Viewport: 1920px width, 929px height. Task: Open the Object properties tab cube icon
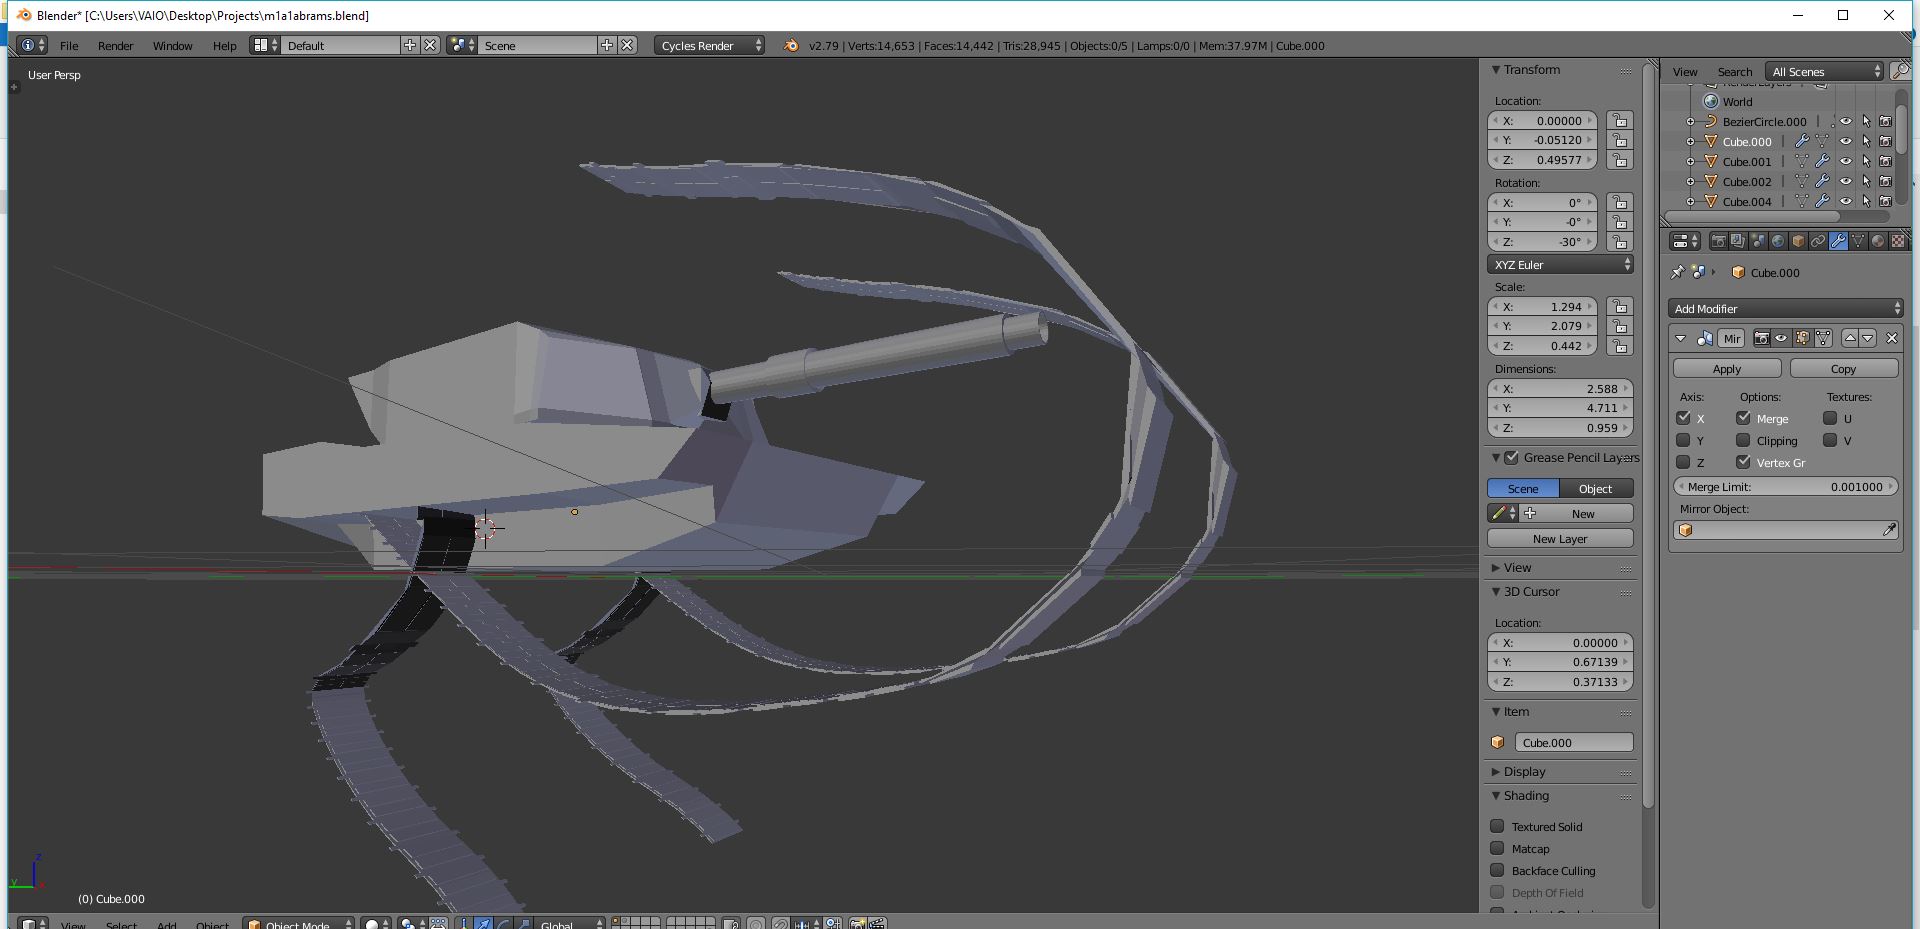point(1798,241)
